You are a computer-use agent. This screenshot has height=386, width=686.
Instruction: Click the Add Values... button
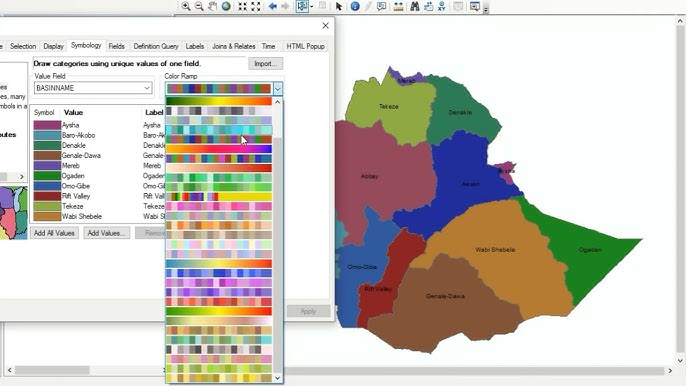tap(106, 233)
